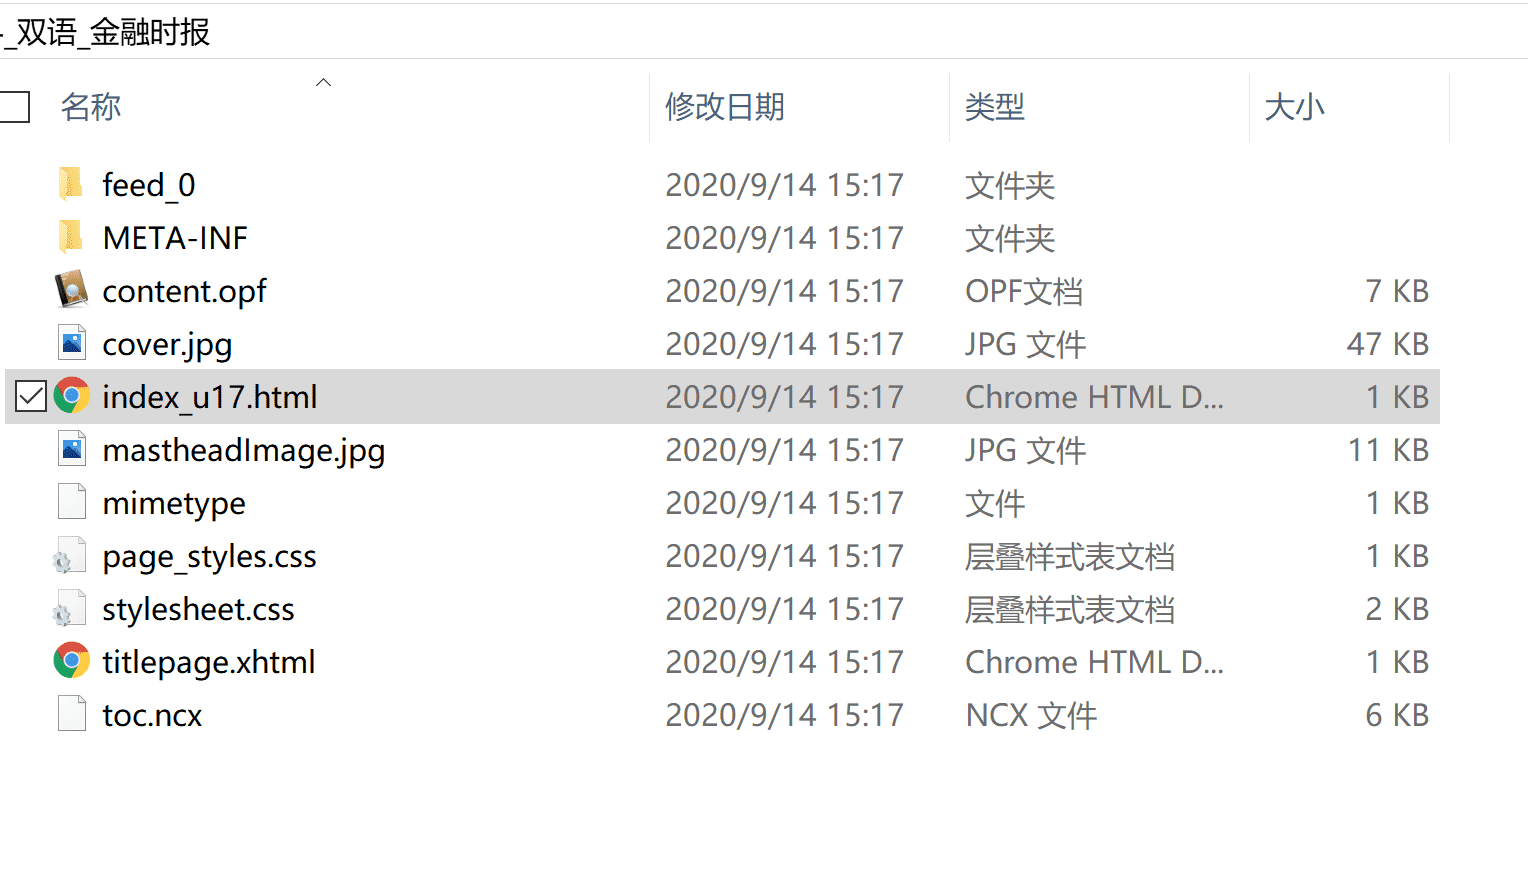Sort files by 修改日期 column header
This screenshot has width=1528, height=896.
tap(725, 107)
